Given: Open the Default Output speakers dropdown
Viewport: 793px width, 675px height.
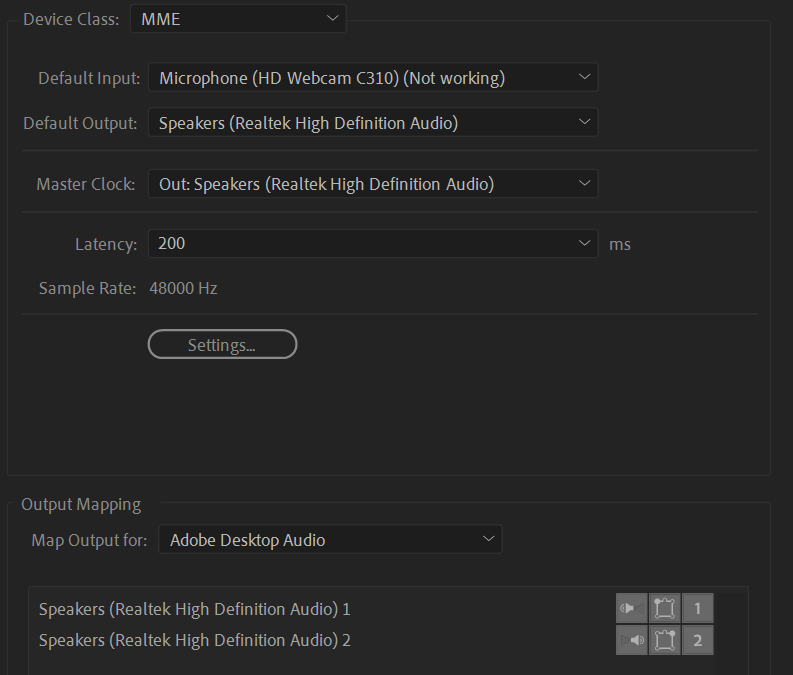Looking at the screenshot, I should [373, 122].
